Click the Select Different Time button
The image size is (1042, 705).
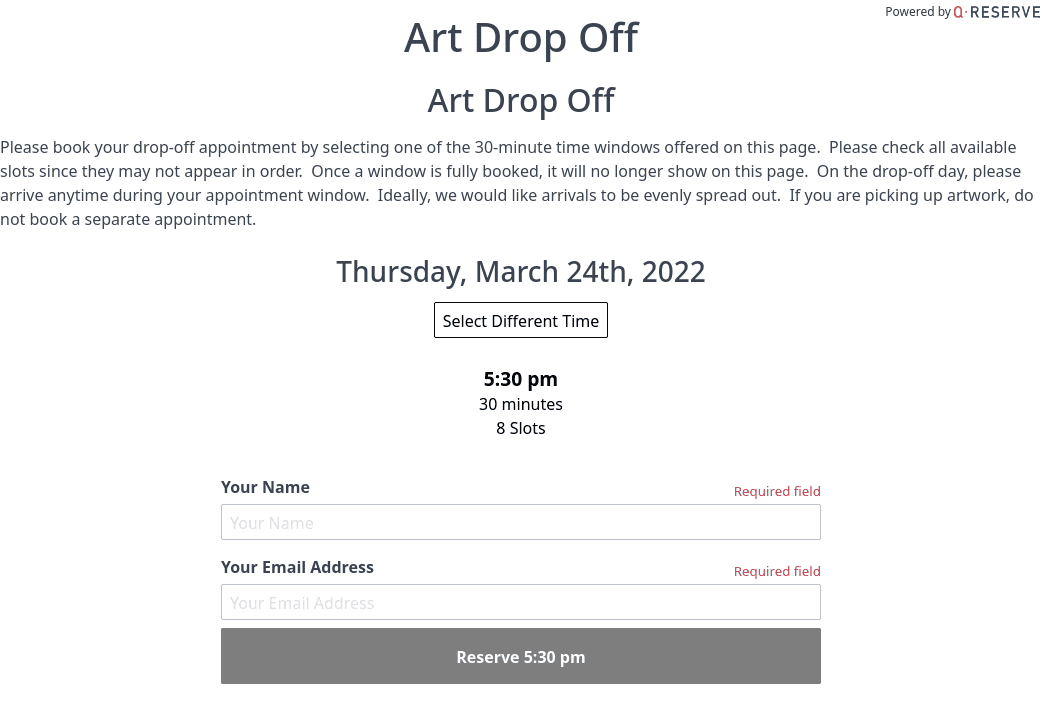pos(521,320)
